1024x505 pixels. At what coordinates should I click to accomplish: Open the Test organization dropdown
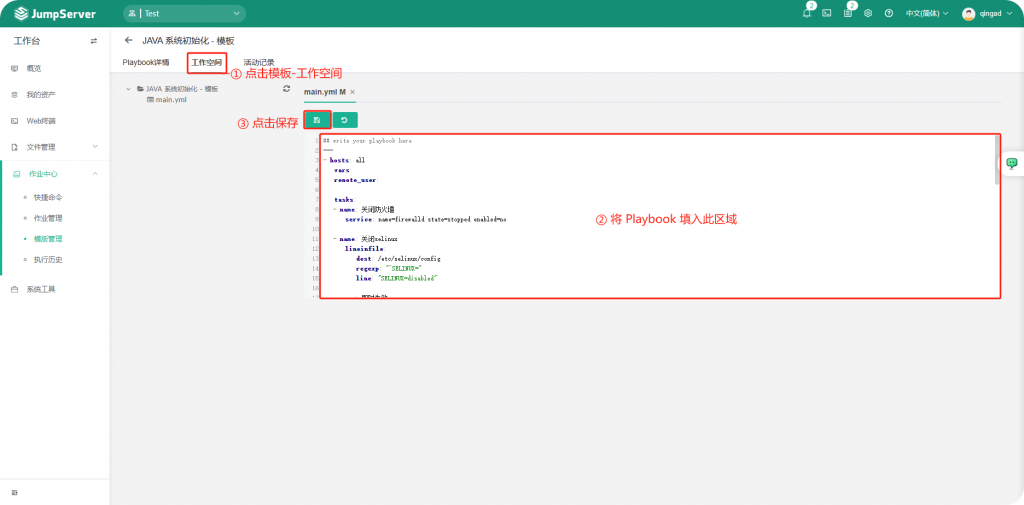click(x=184, y=14)
